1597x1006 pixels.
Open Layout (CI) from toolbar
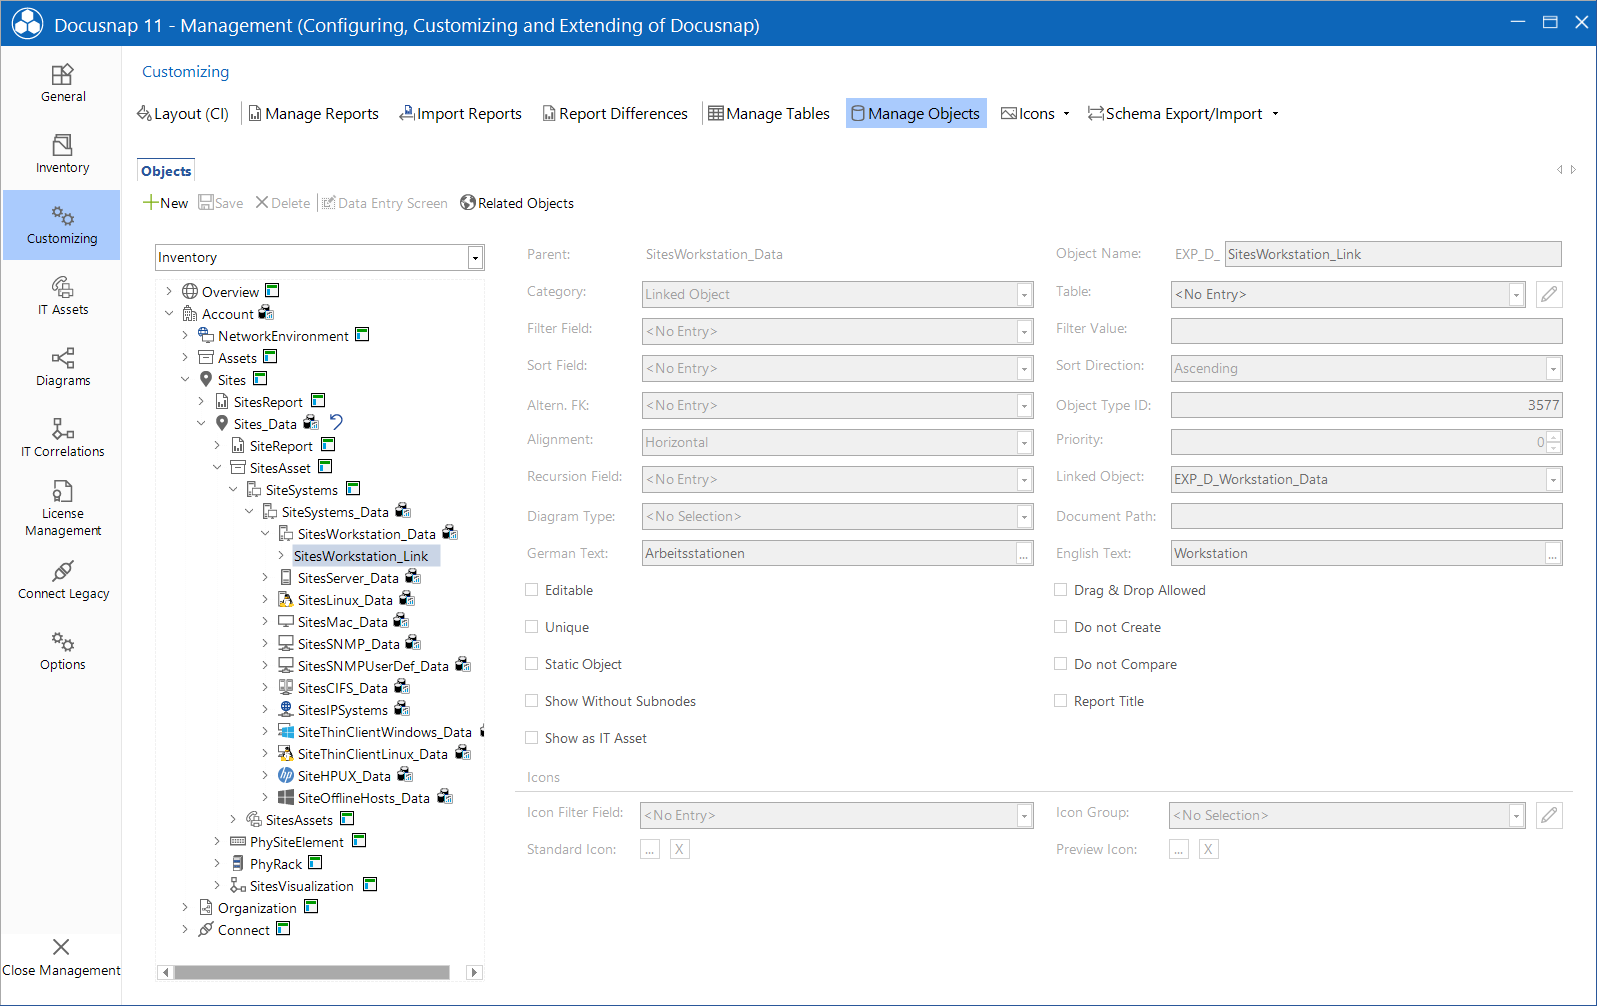click(183, 114)
